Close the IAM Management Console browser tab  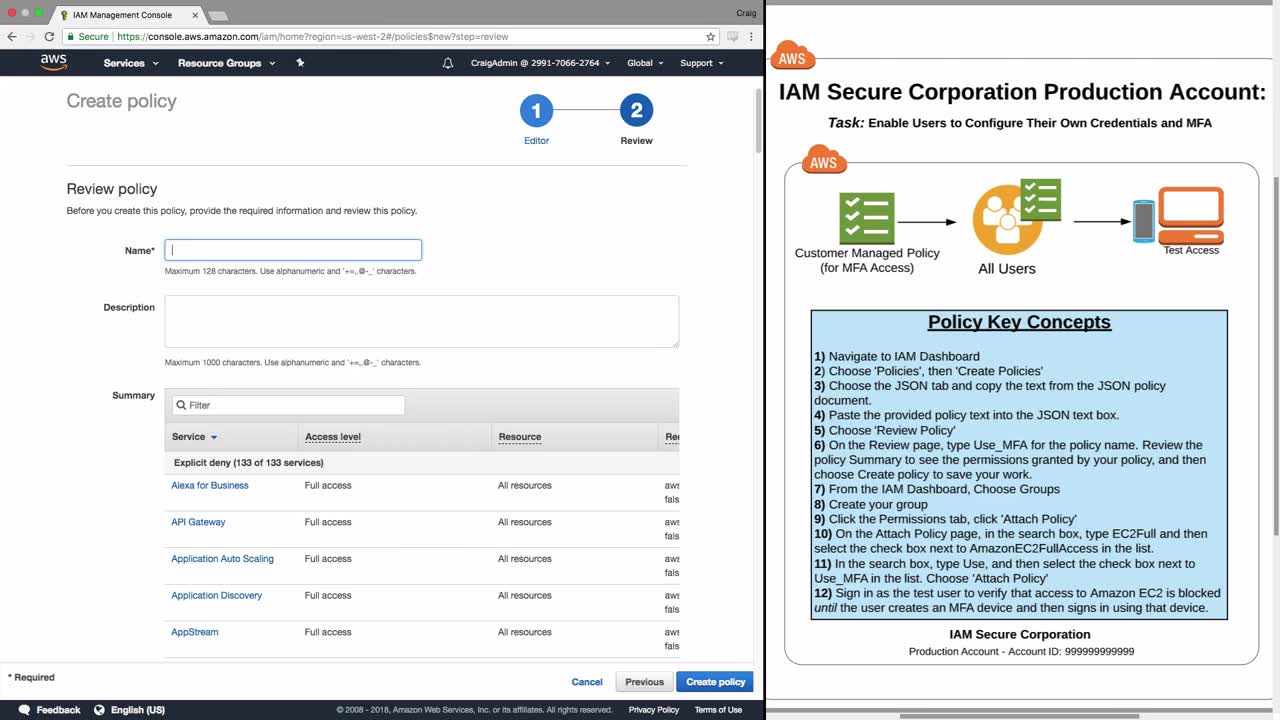(195, 15)
